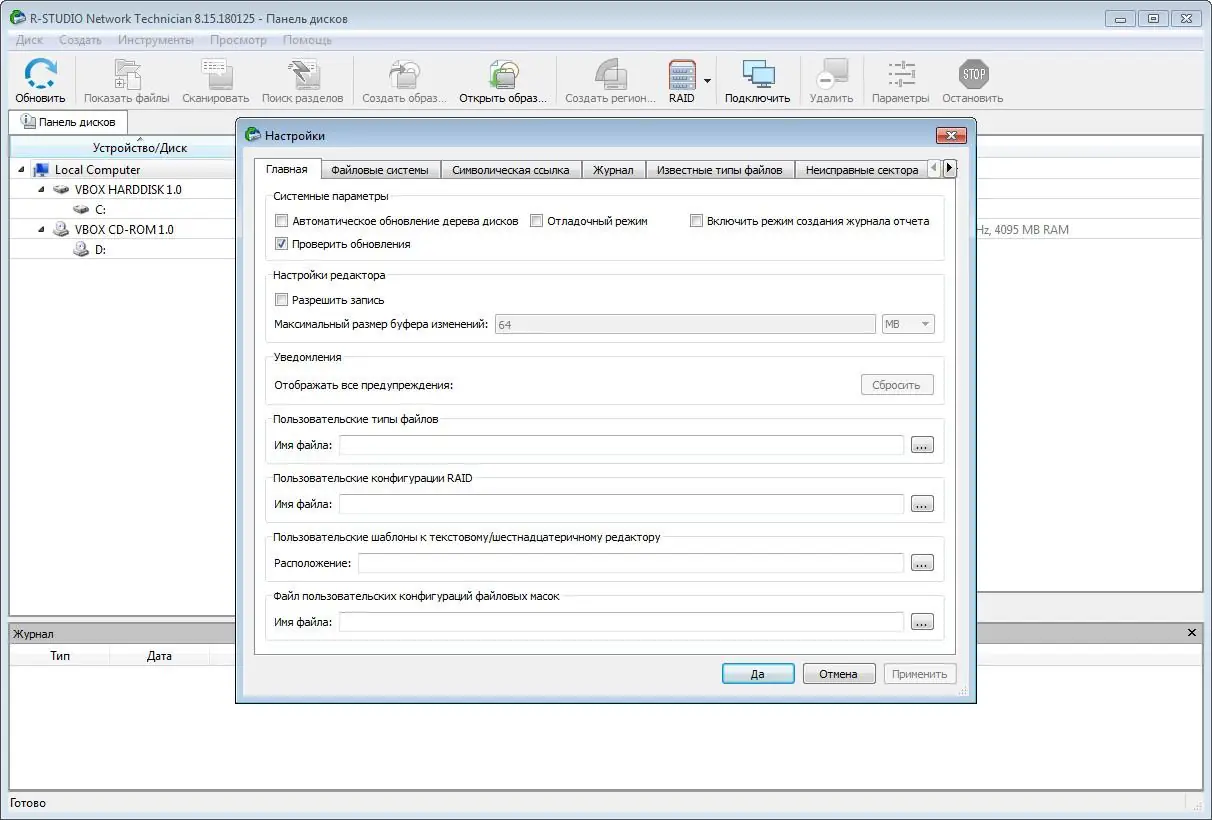
Task: Click the D: disc icon
Action: 82,249
